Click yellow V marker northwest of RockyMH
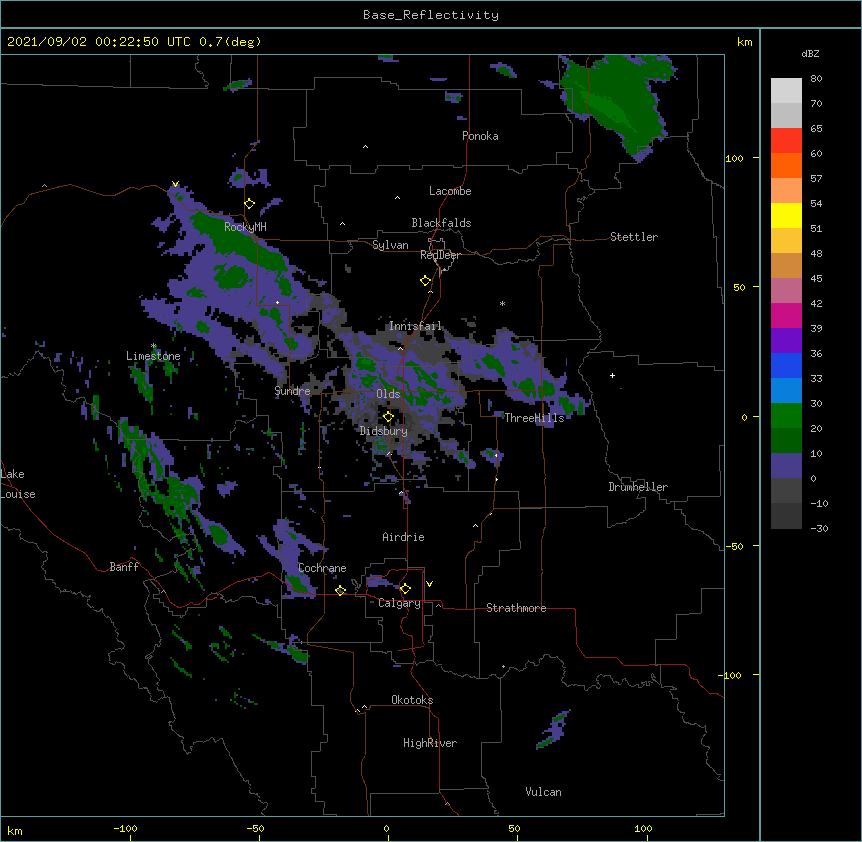 175,184
